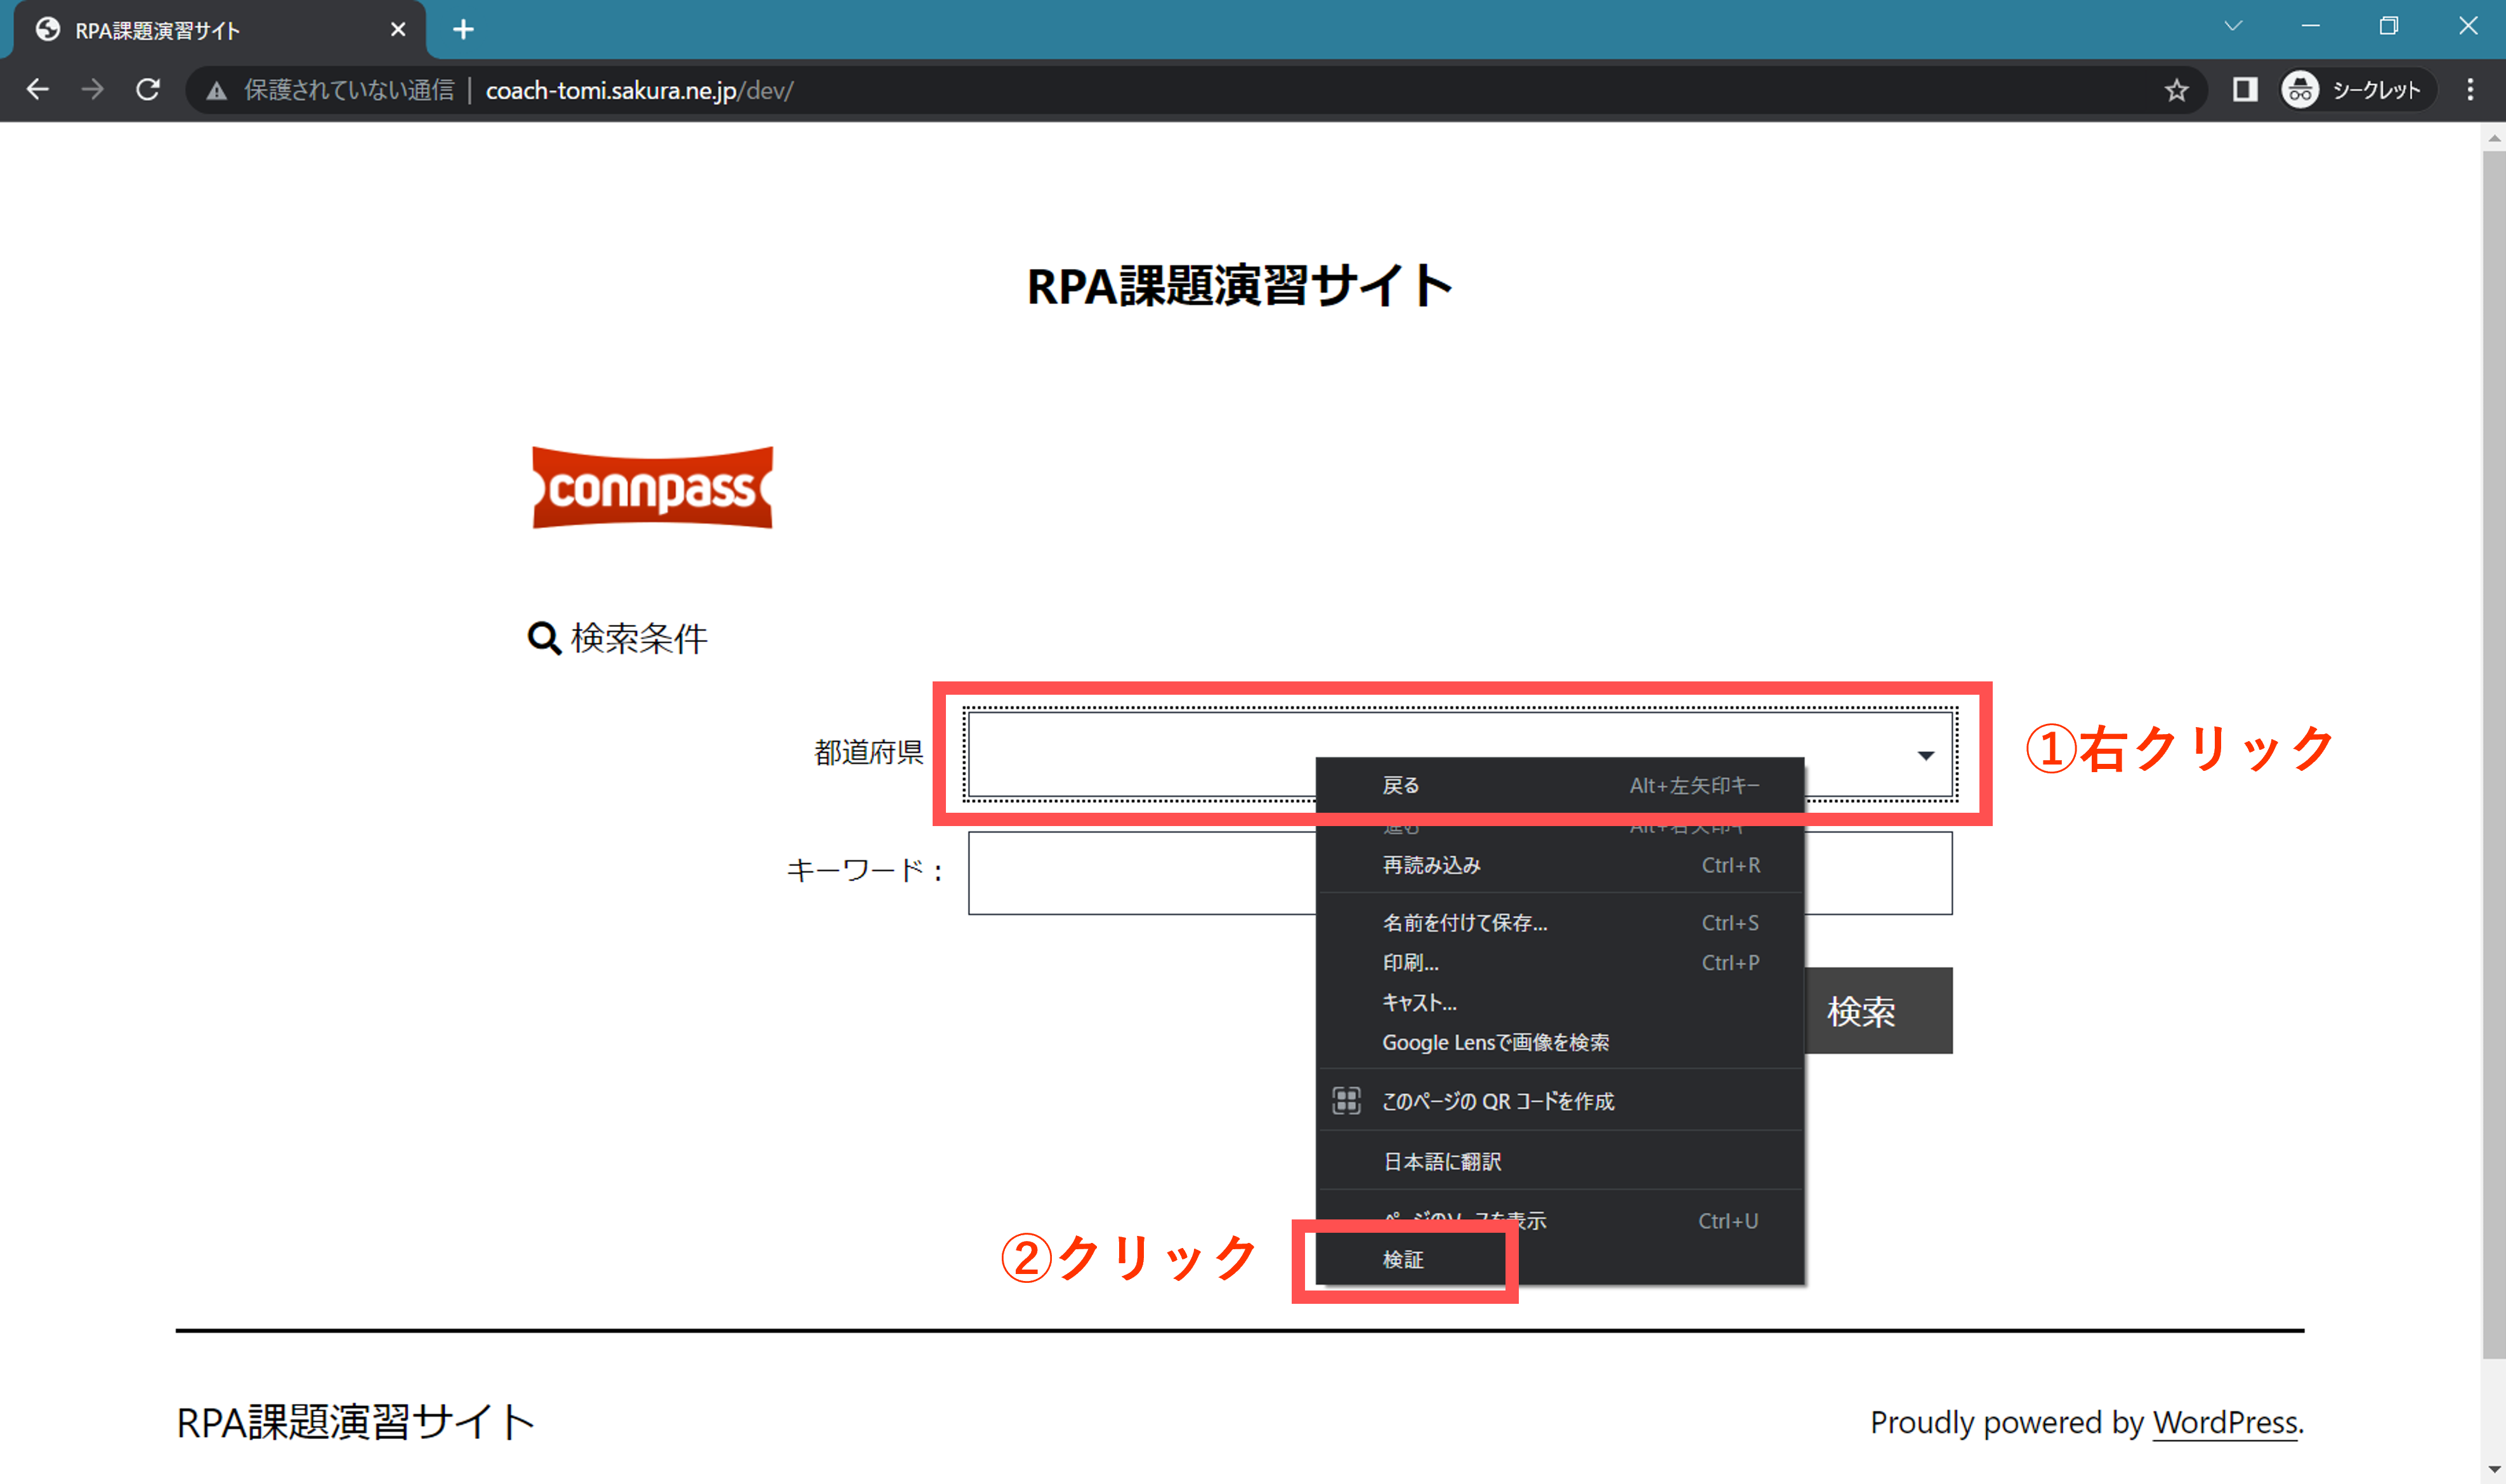The image size is (2506, 1484).
Task: Click the scrollbar down arrow
Action: [x=2493, y=1469]
